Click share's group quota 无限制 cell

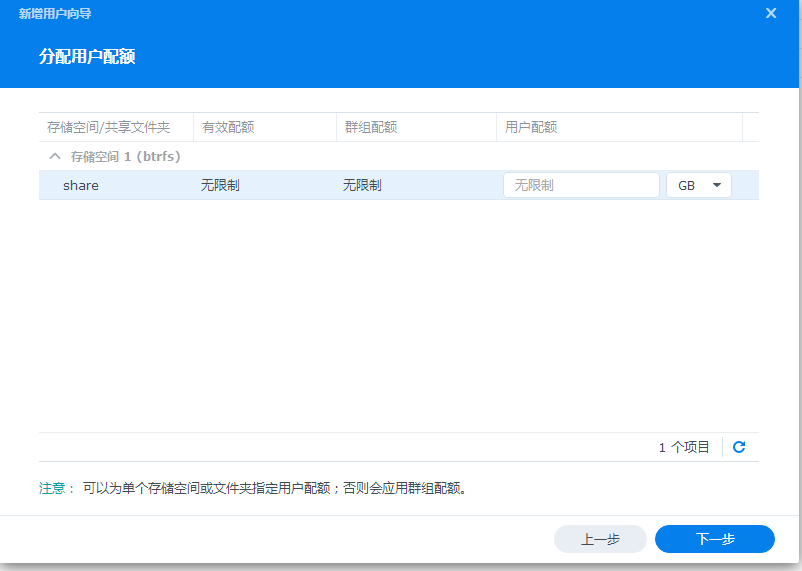[362, 185]
